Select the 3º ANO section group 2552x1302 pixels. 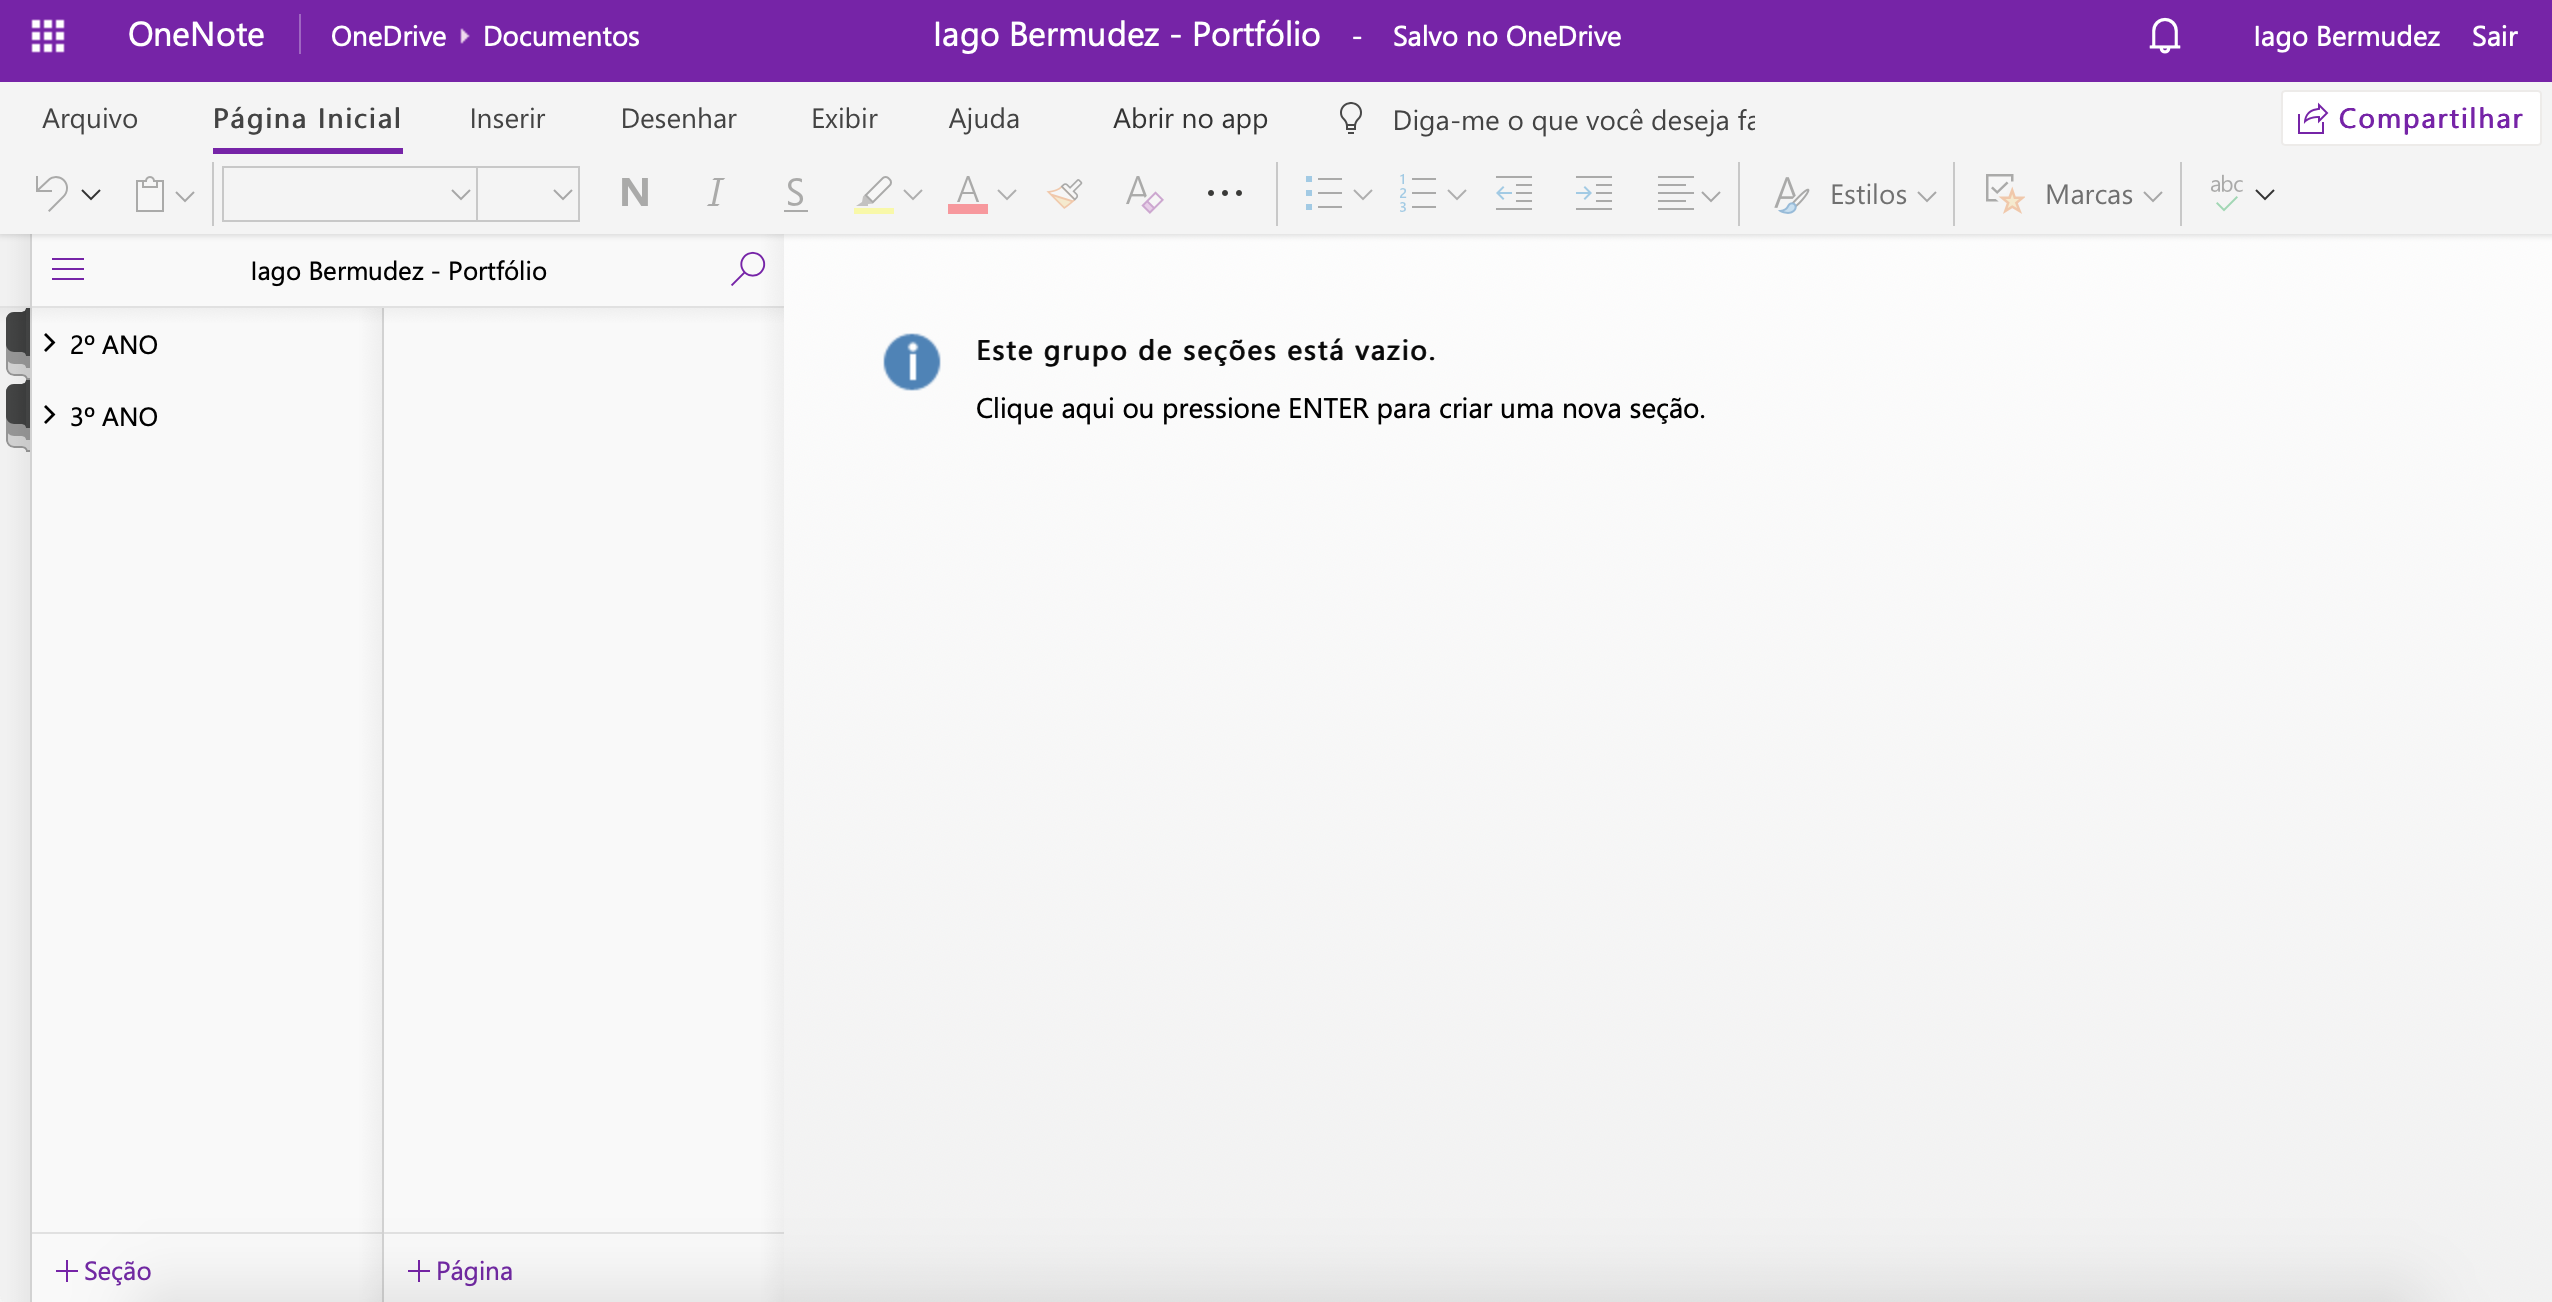click(114, 416)
